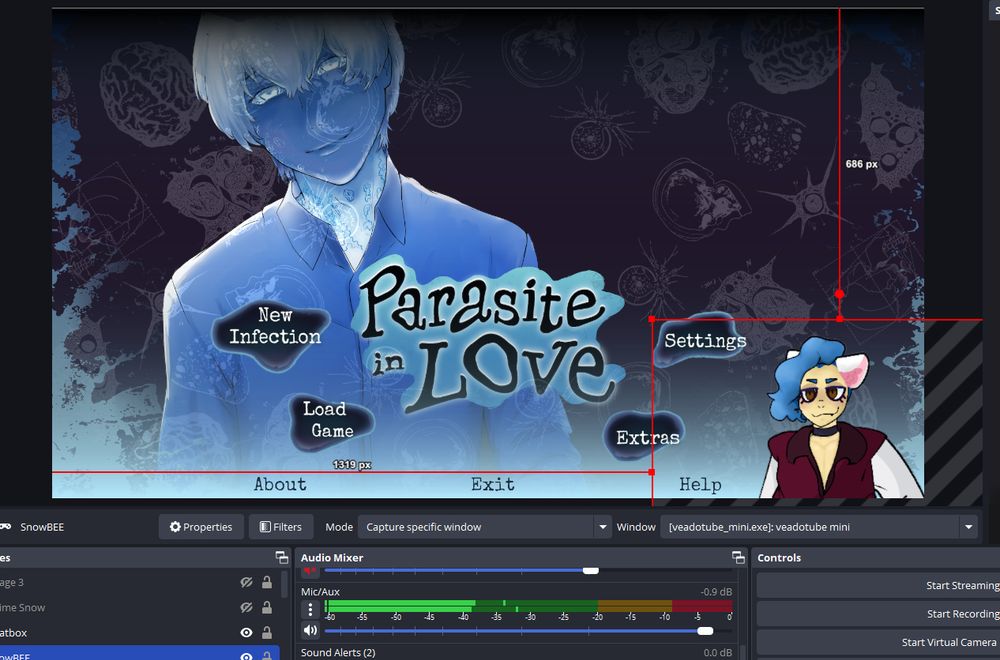
Task: Toggle lock on the 'ime Snow' source
Action: click(x=267, y=608)
